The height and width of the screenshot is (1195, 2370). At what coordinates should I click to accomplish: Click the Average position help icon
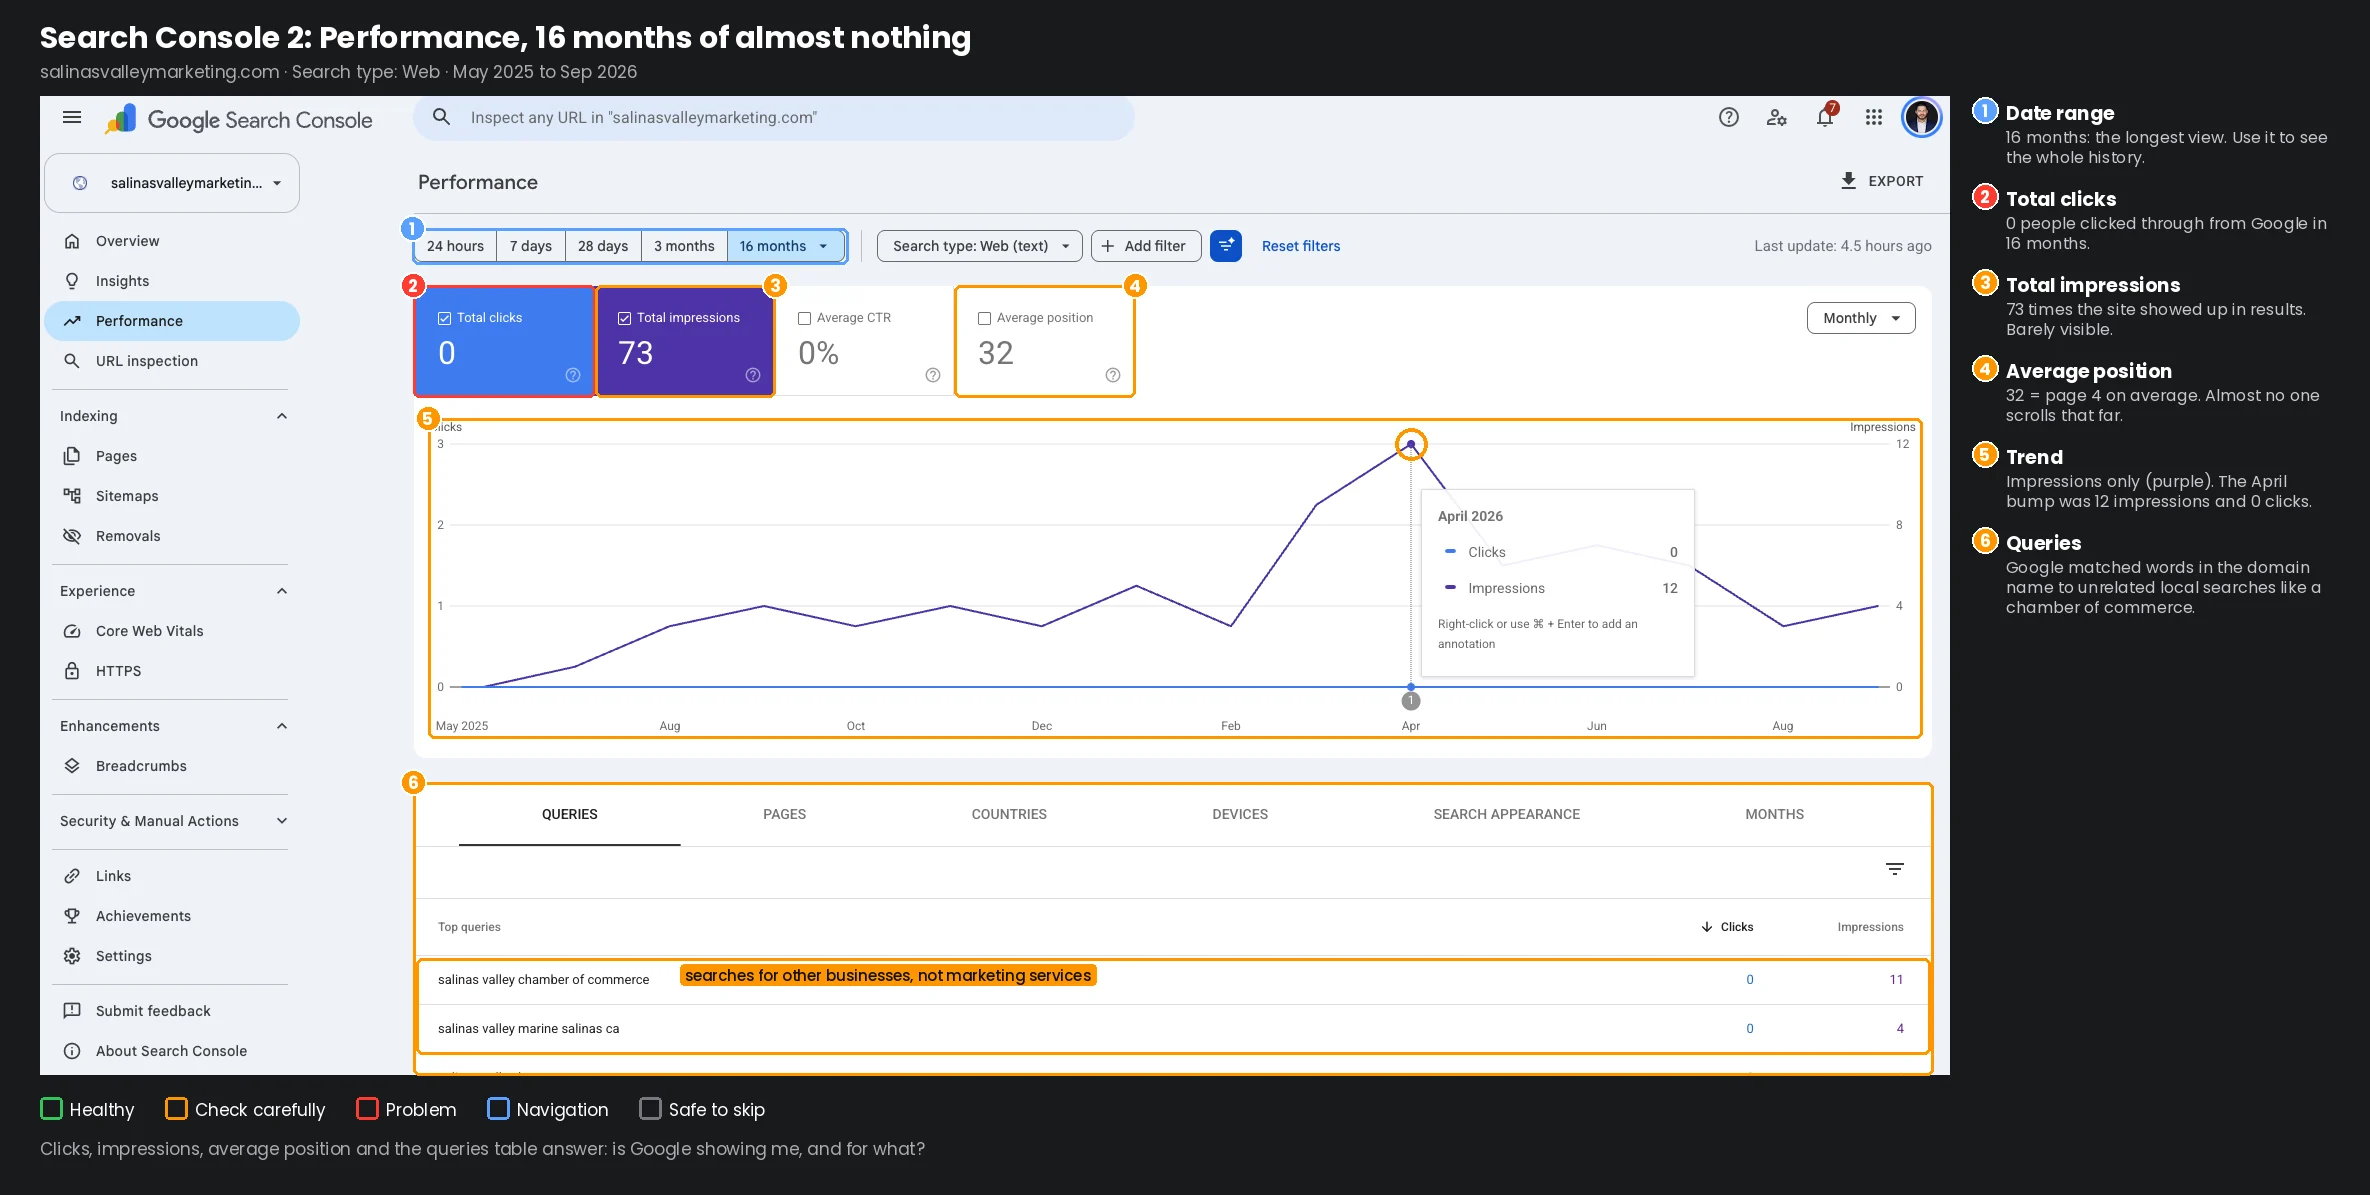(x=1113, y=375)
